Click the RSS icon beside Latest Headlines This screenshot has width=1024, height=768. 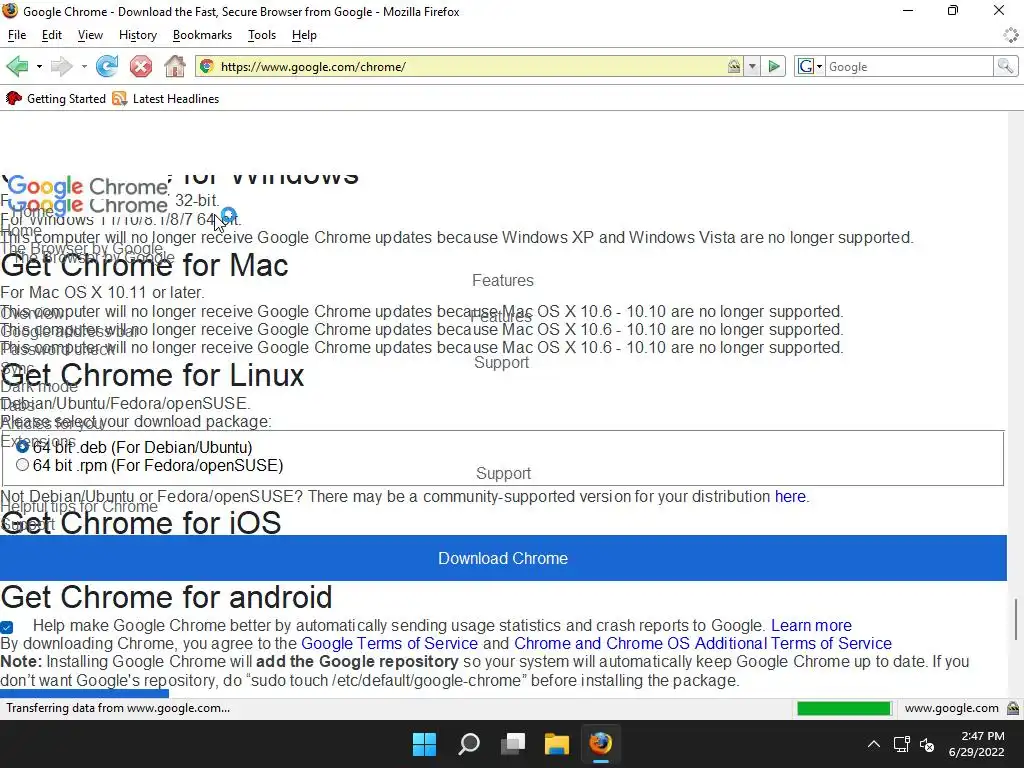click(x=120, y=99)
